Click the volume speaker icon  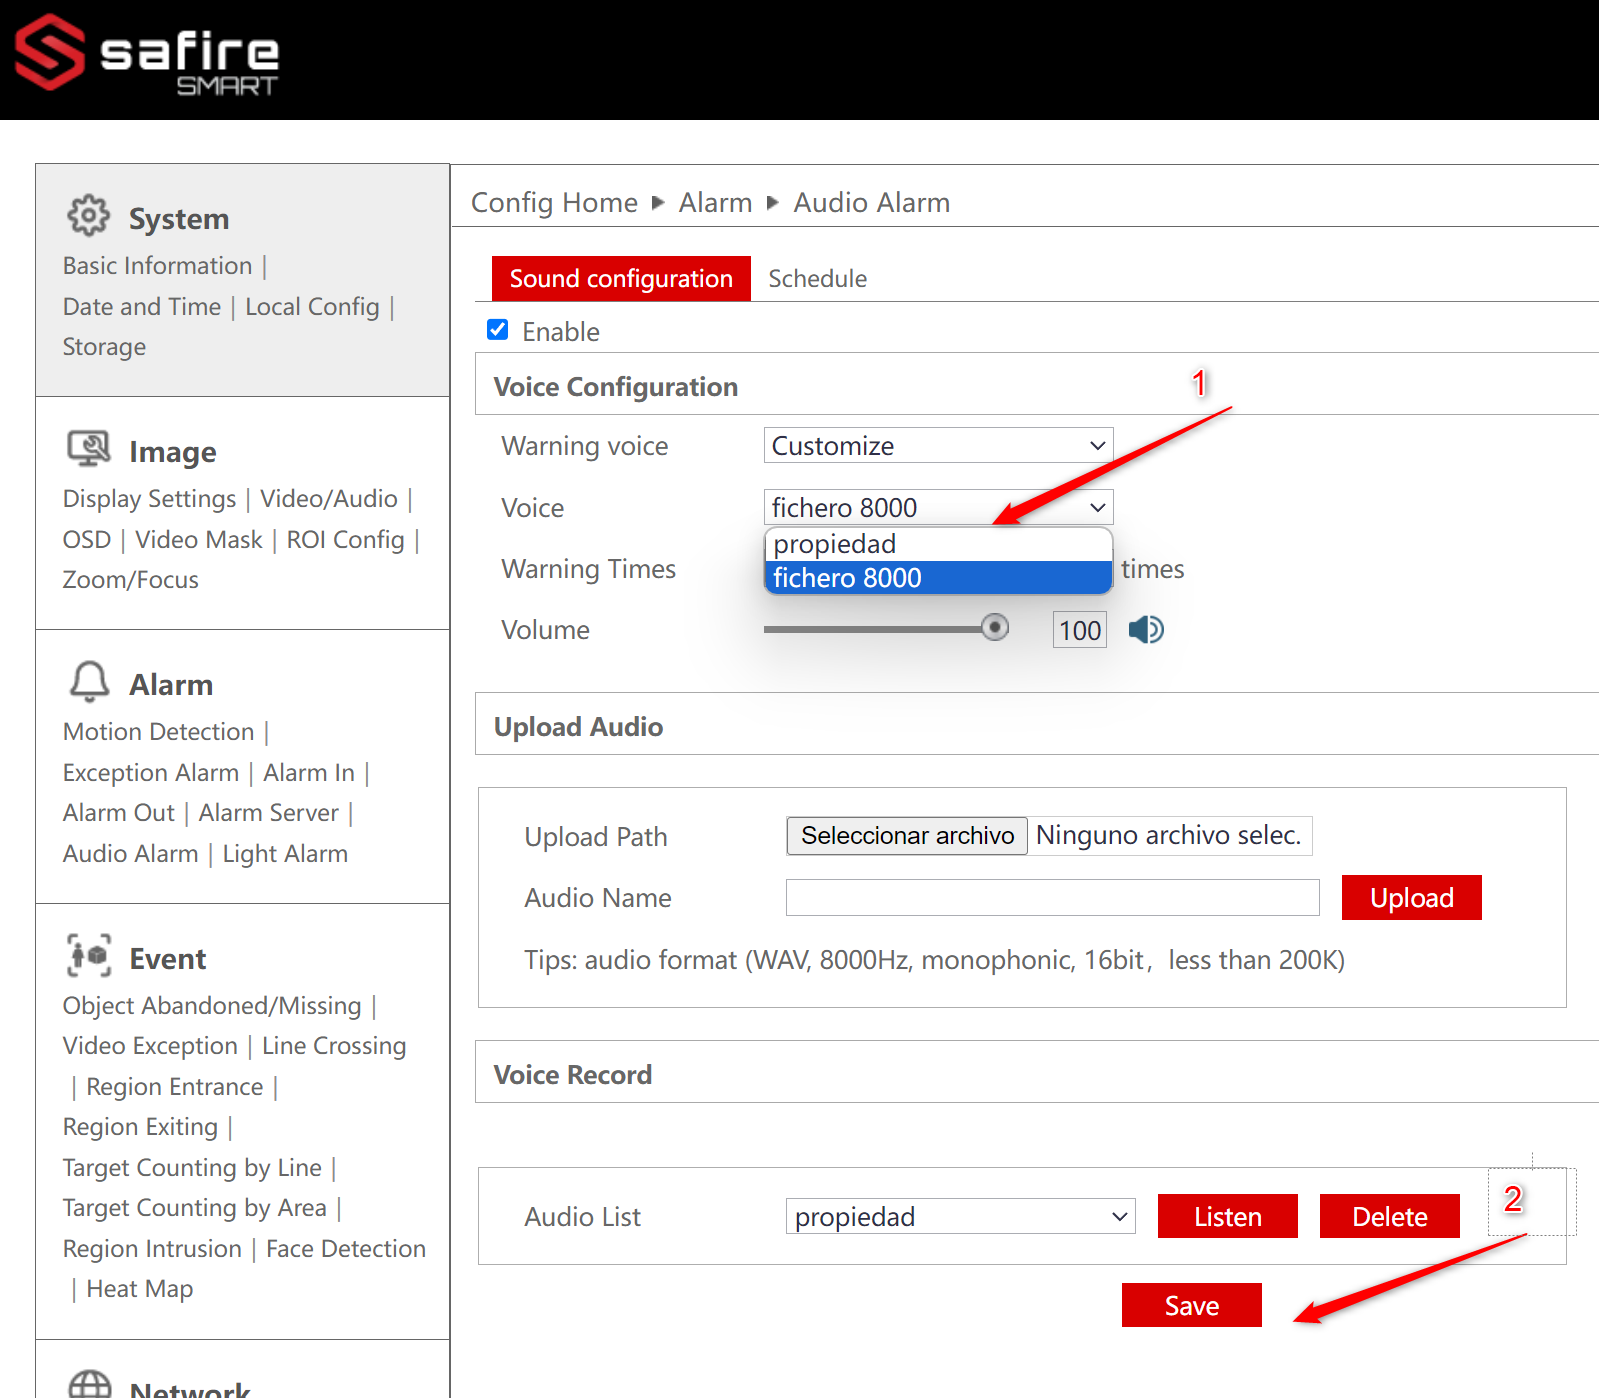[x=1146, y=630]
